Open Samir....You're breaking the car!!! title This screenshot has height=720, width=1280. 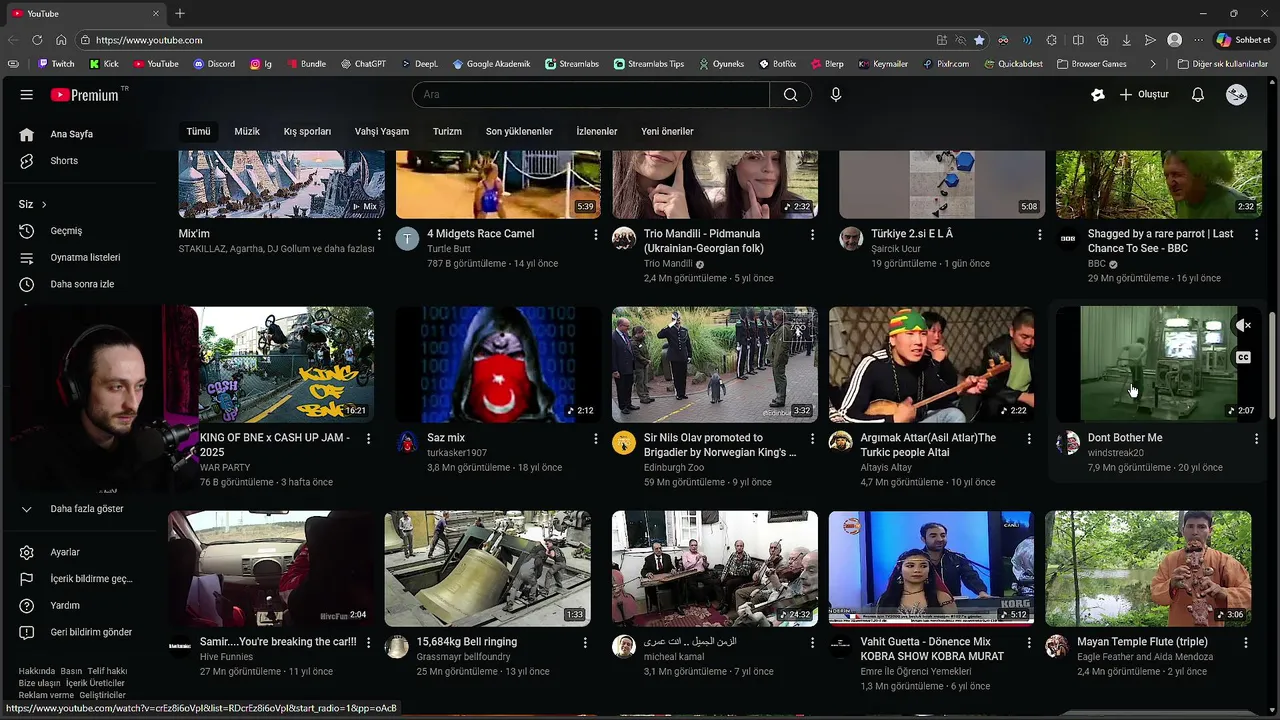point(278,642)
